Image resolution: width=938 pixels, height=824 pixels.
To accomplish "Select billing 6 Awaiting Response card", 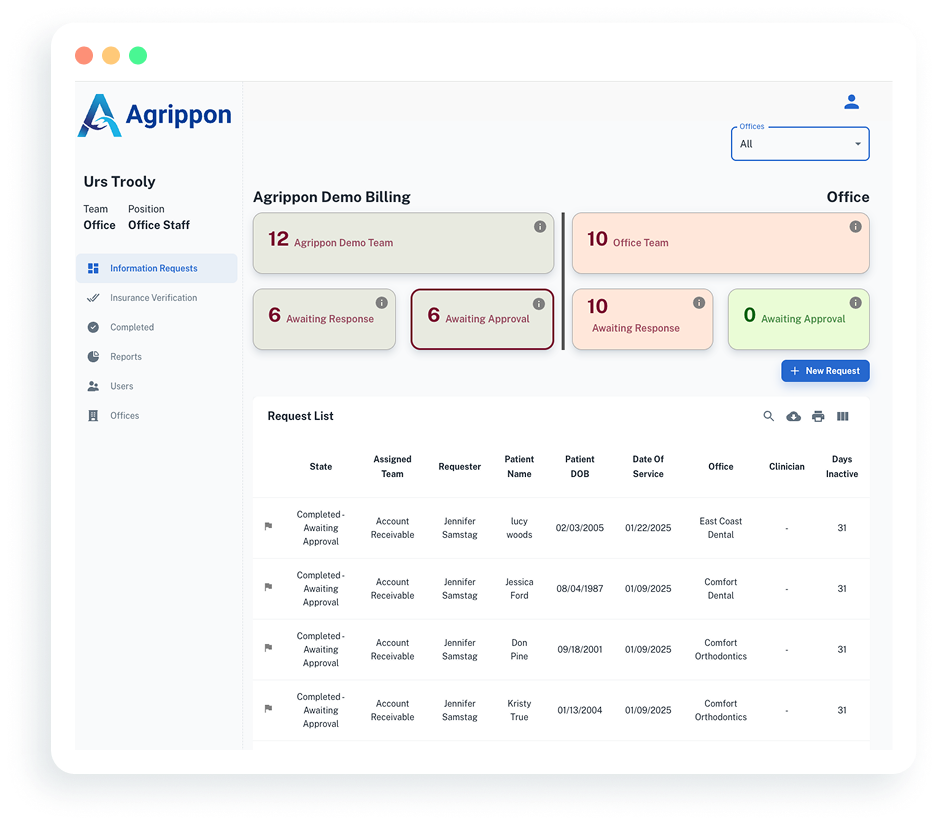I will point(324,319).
